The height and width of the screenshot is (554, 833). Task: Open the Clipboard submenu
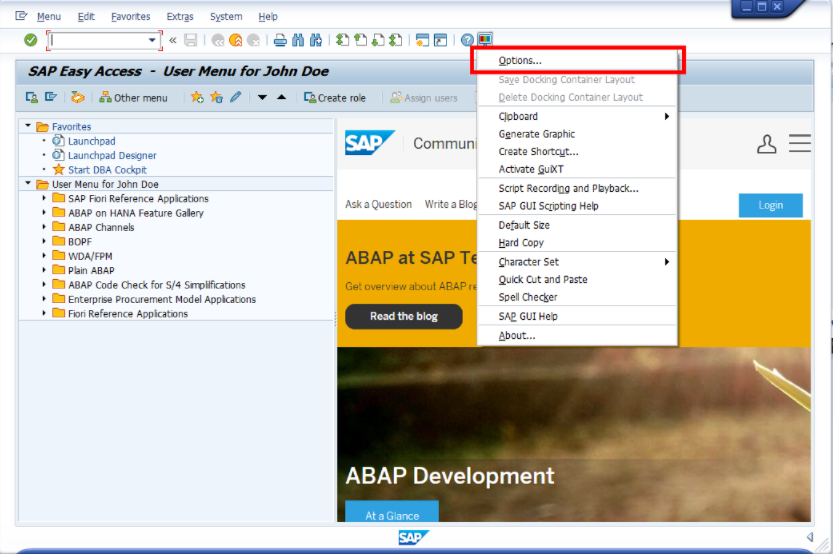pyautogui.click(x=577, y=116)
